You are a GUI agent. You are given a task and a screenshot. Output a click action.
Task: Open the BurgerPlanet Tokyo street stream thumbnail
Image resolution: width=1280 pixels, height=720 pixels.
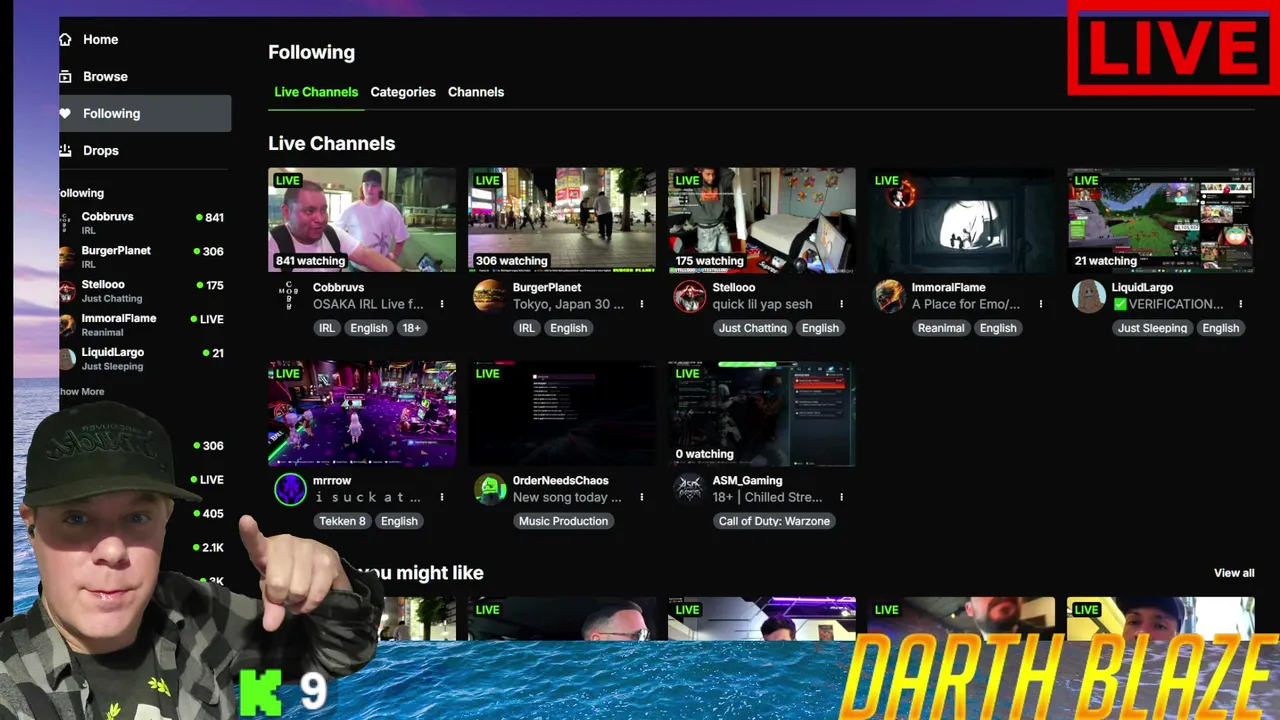562,220
